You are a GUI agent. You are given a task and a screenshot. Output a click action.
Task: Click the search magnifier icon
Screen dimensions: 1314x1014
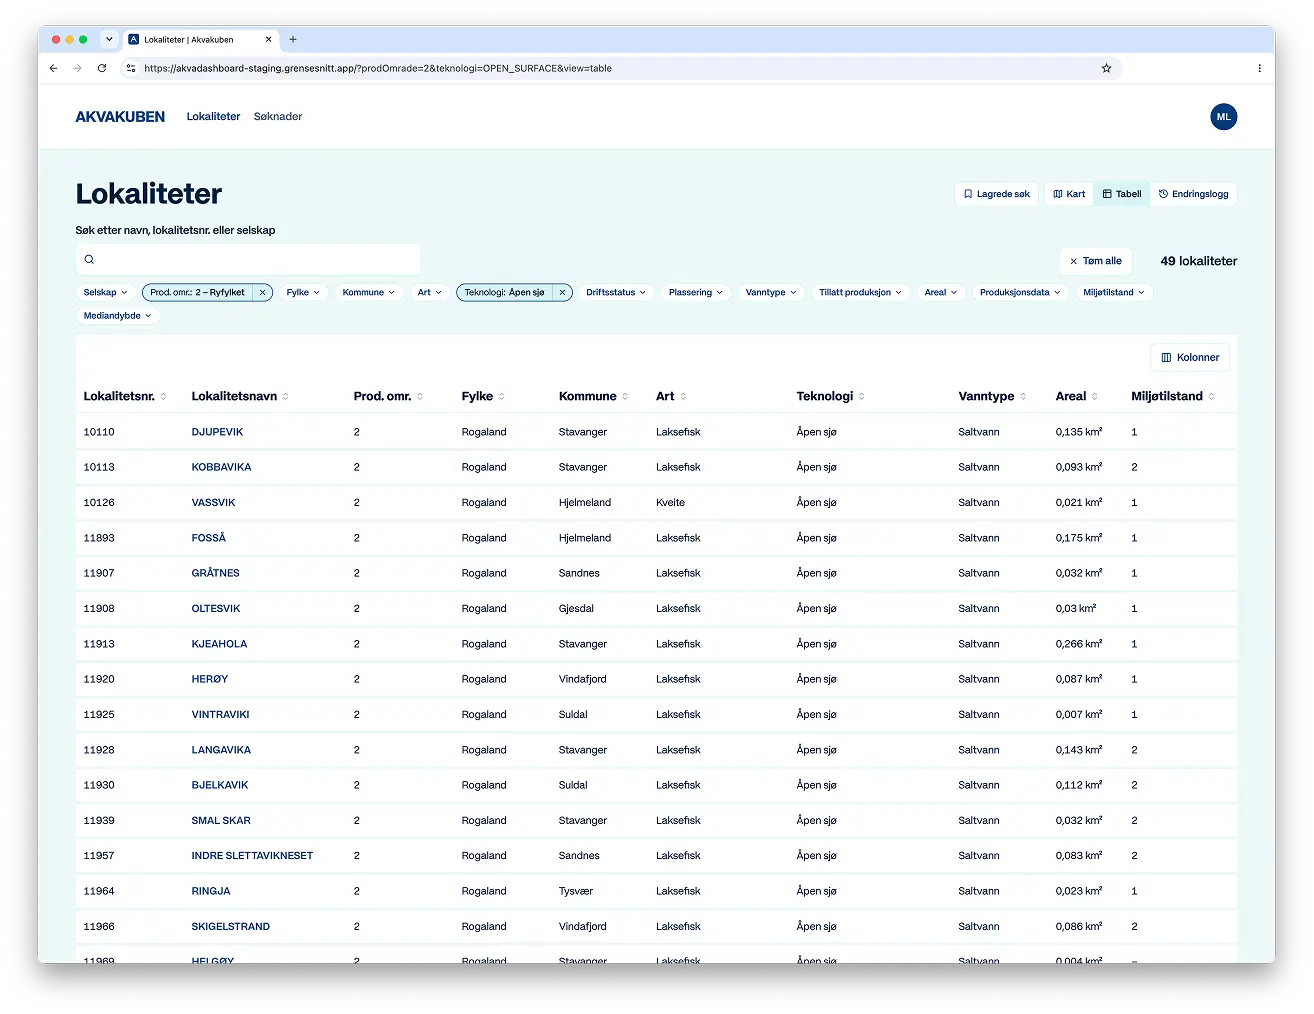[89, 260]
